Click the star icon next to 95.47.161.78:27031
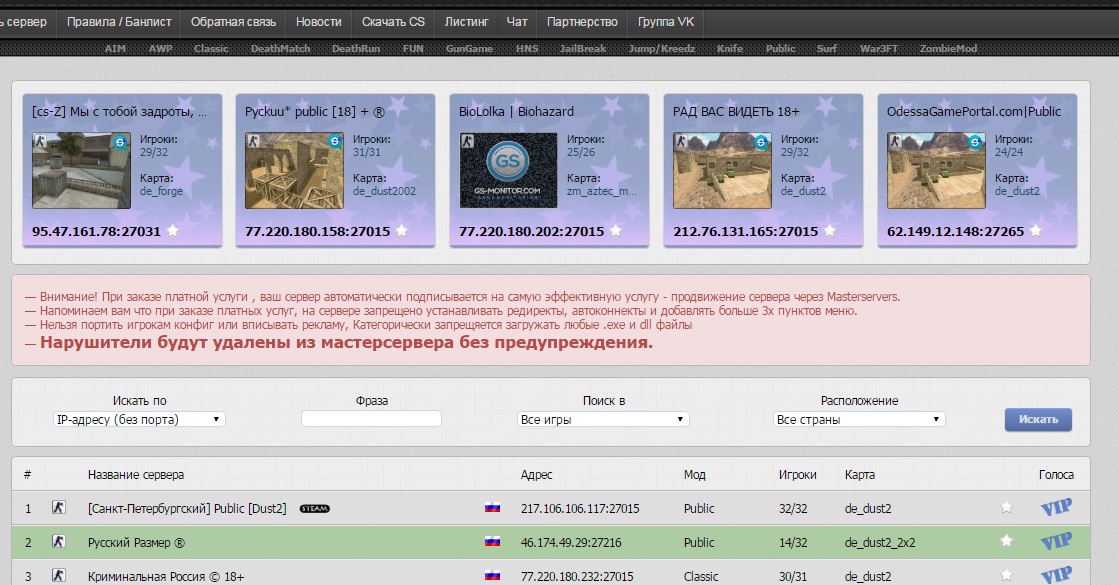Image resolution: width=1119 pixels, height=585 pixels. (173, 230)
